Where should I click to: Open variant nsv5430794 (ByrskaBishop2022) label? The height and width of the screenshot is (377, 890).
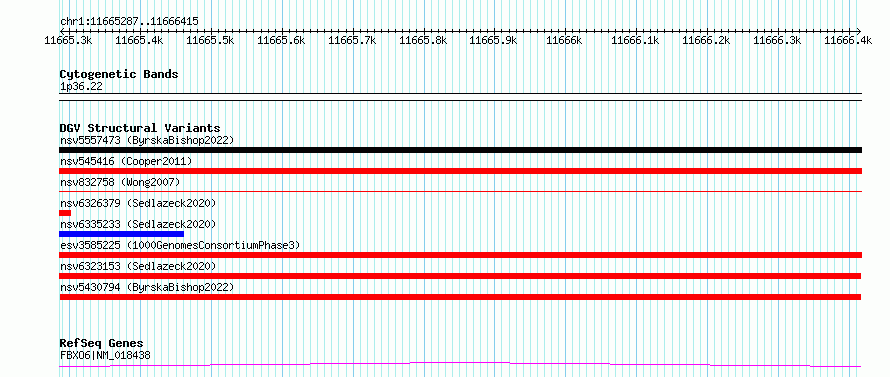146,287
